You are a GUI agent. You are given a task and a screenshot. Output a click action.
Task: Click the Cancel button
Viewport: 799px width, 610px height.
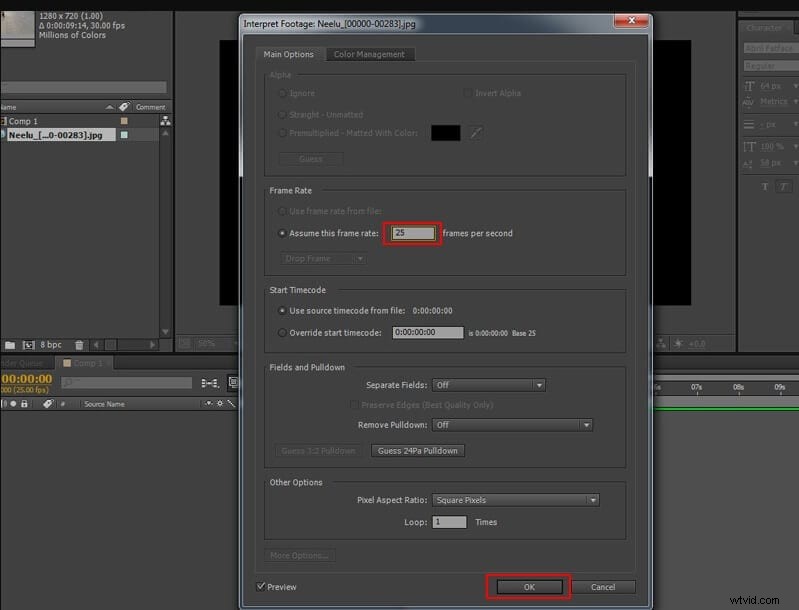[603, 587]
